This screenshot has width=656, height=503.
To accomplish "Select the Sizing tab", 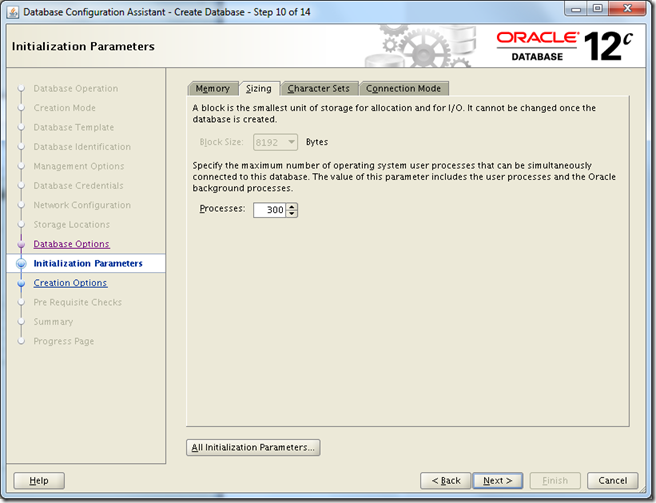I will click(259, 89).
